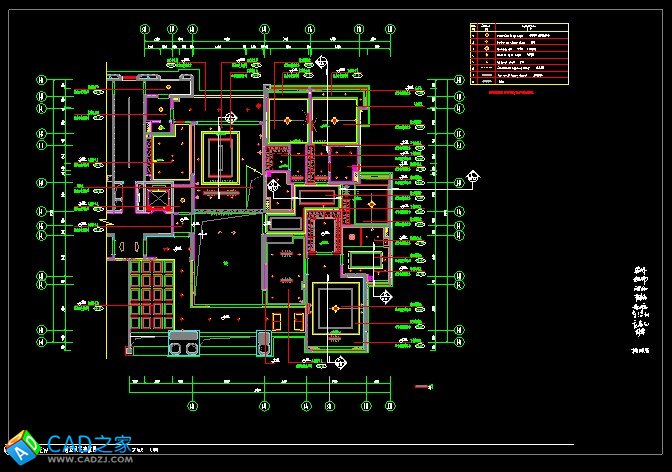Select the nested rectangular ceiling in upper center
The height and width of the screenshot is (472, 672).
220,157
